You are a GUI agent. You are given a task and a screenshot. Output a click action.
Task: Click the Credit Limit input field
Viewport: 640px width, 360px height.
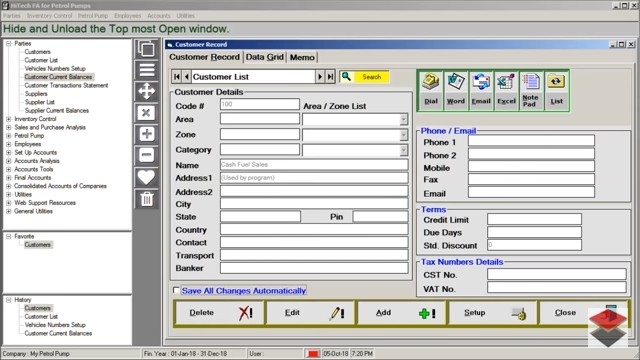click(x=534, y=219)
